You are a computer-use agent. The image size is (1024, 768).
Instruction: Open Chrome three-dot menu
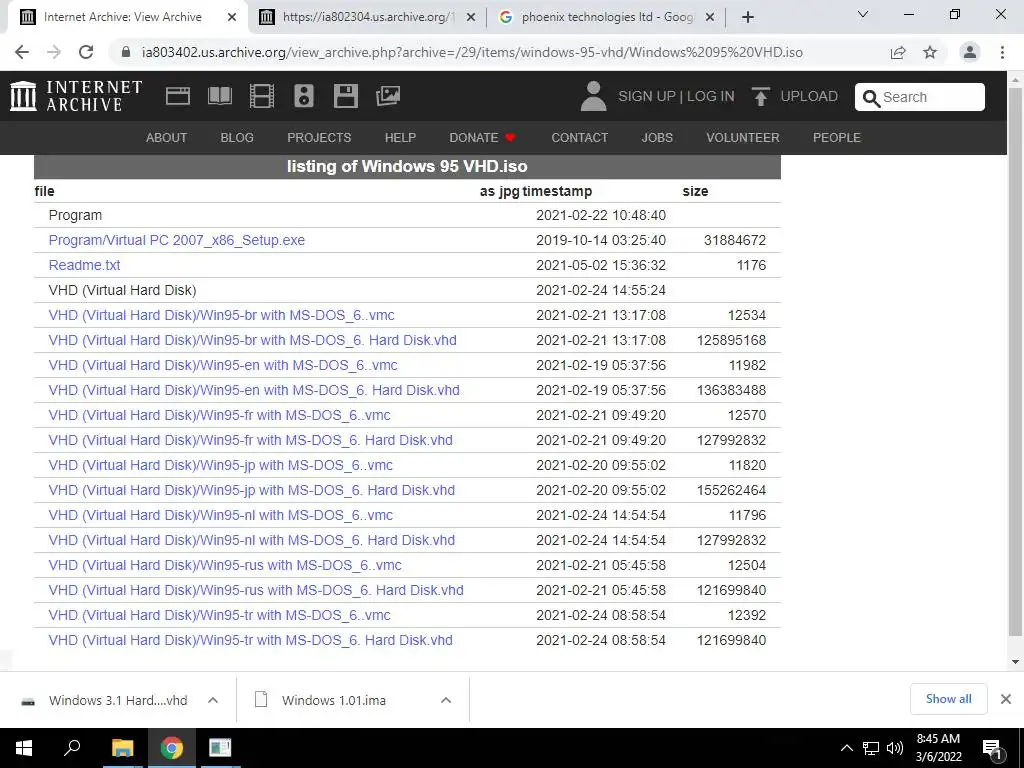click(1002, 52)
